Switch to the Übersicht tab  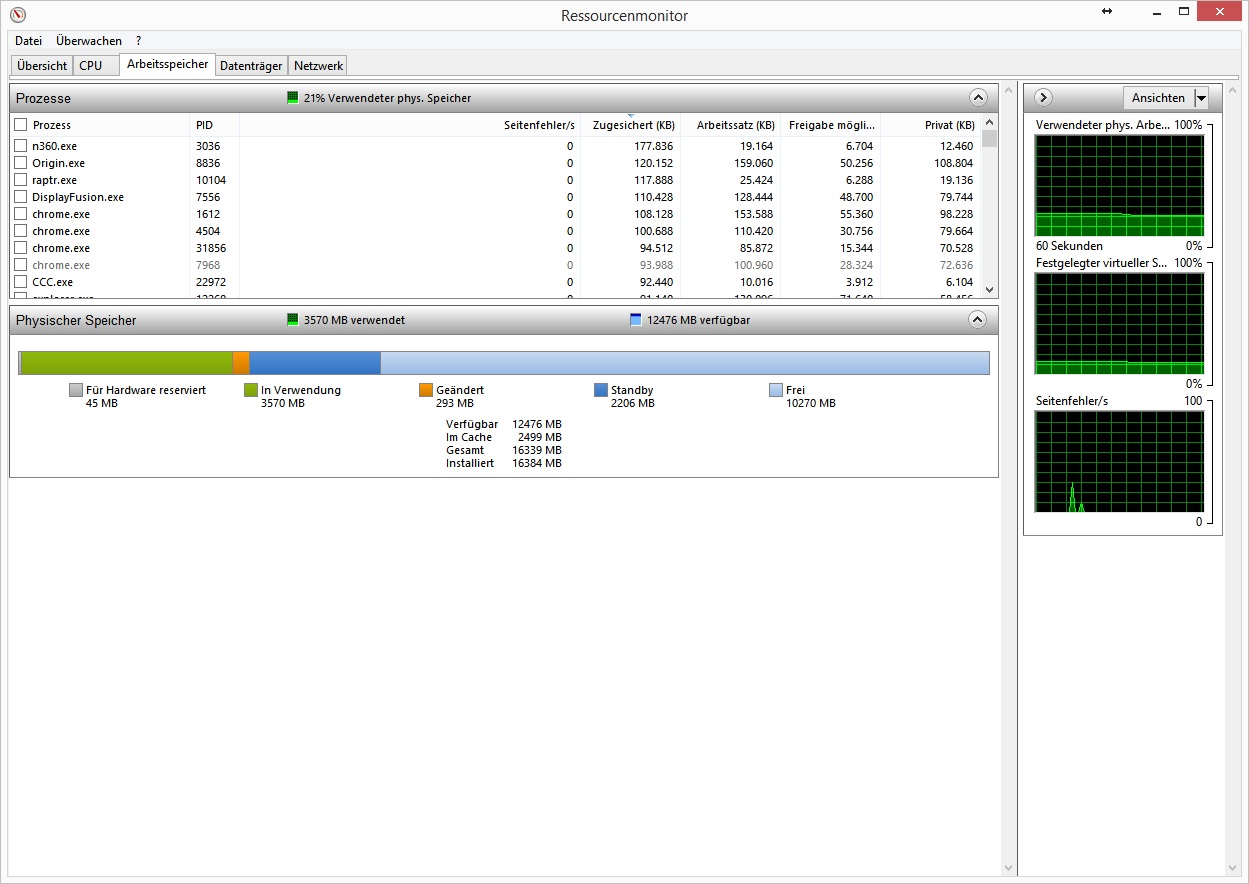pos(42,66)
